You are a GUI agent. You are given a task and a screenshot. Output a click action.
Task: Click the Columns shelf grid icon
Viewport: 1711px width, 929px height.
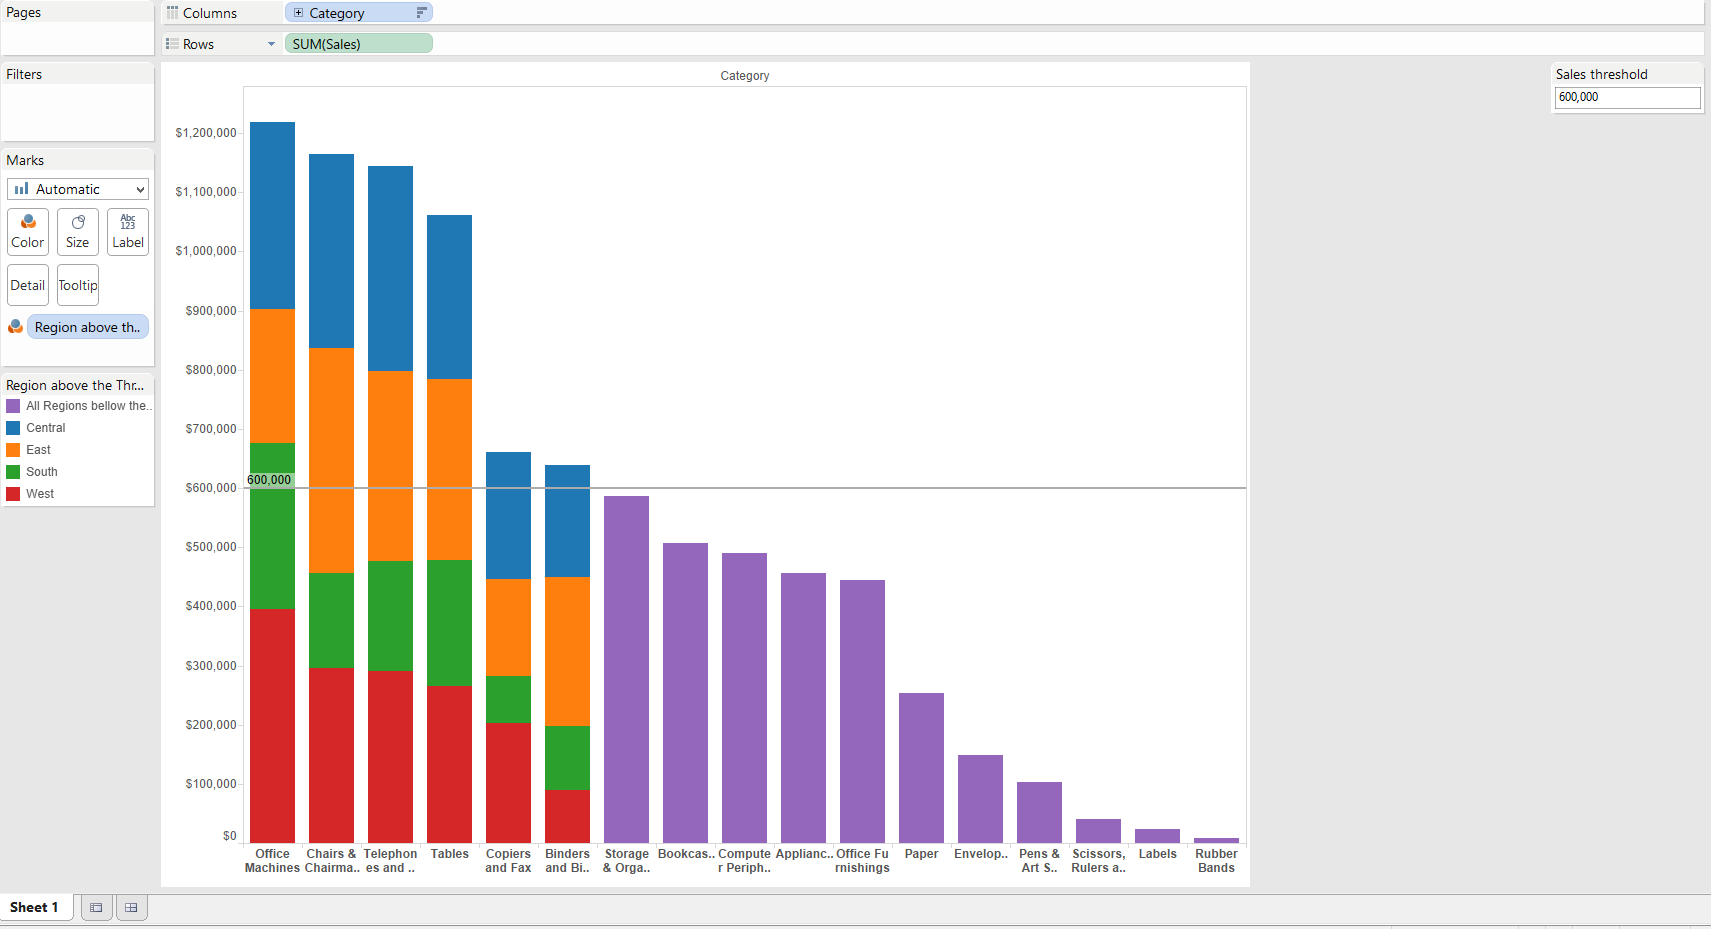(172, 13)
